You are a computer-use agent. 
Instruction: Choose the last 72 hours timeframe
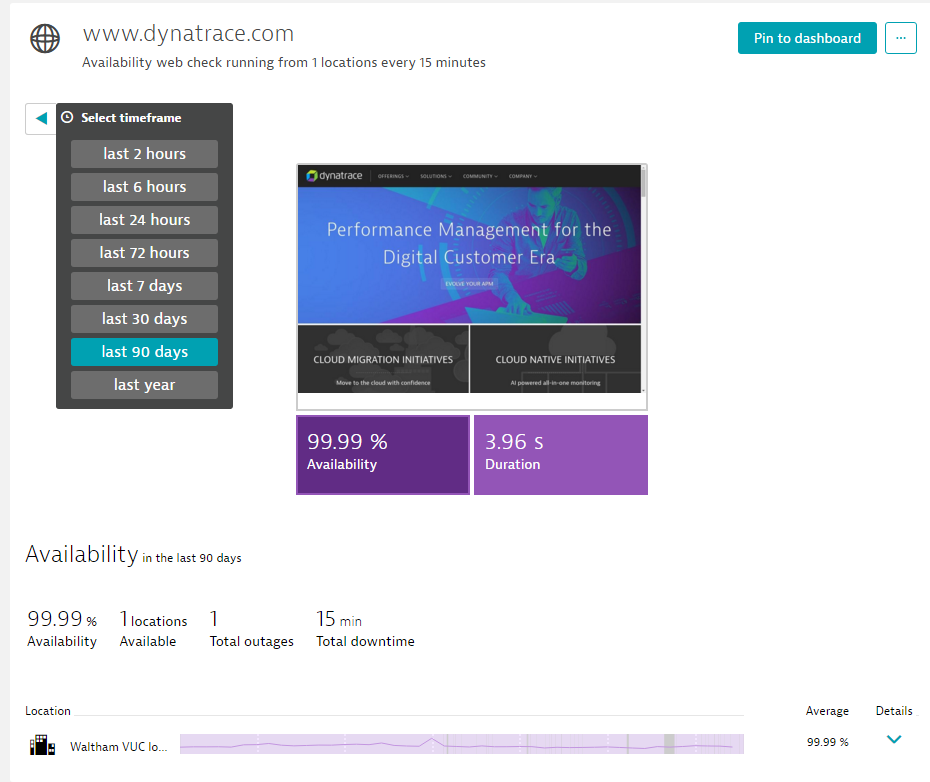point(144,253)
